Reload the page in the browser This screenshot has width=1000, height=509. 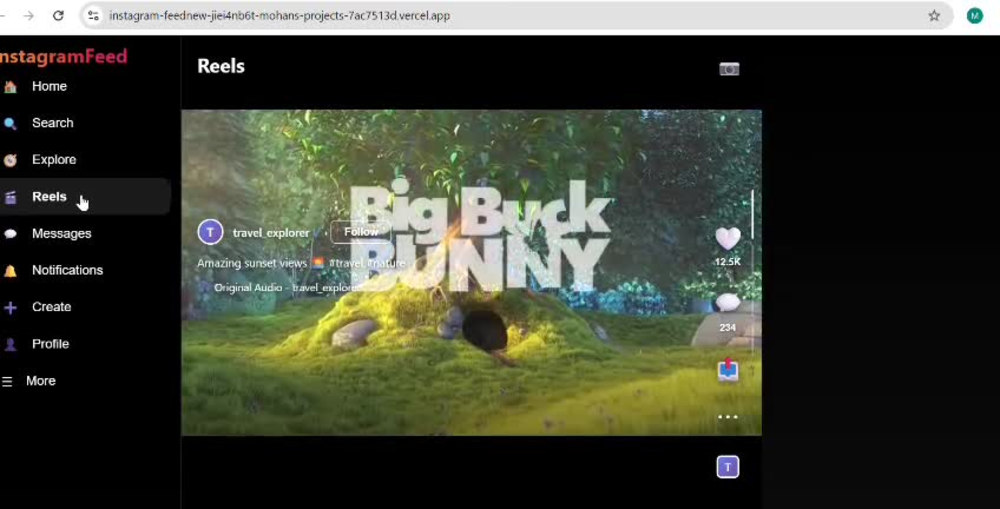pos(58,15)
